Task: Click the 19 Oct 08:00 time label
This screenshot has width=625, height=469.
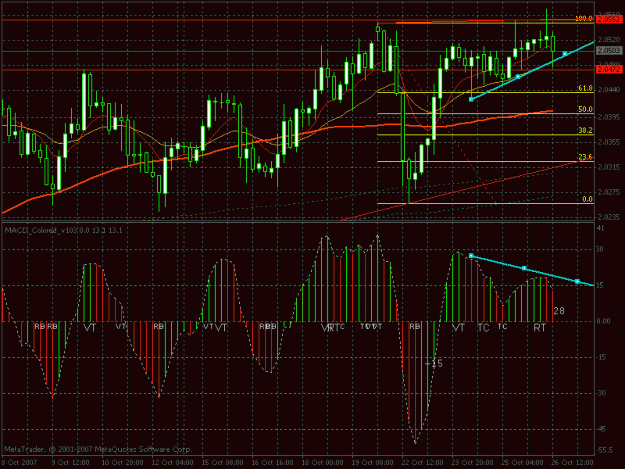Action: (373, 462)
